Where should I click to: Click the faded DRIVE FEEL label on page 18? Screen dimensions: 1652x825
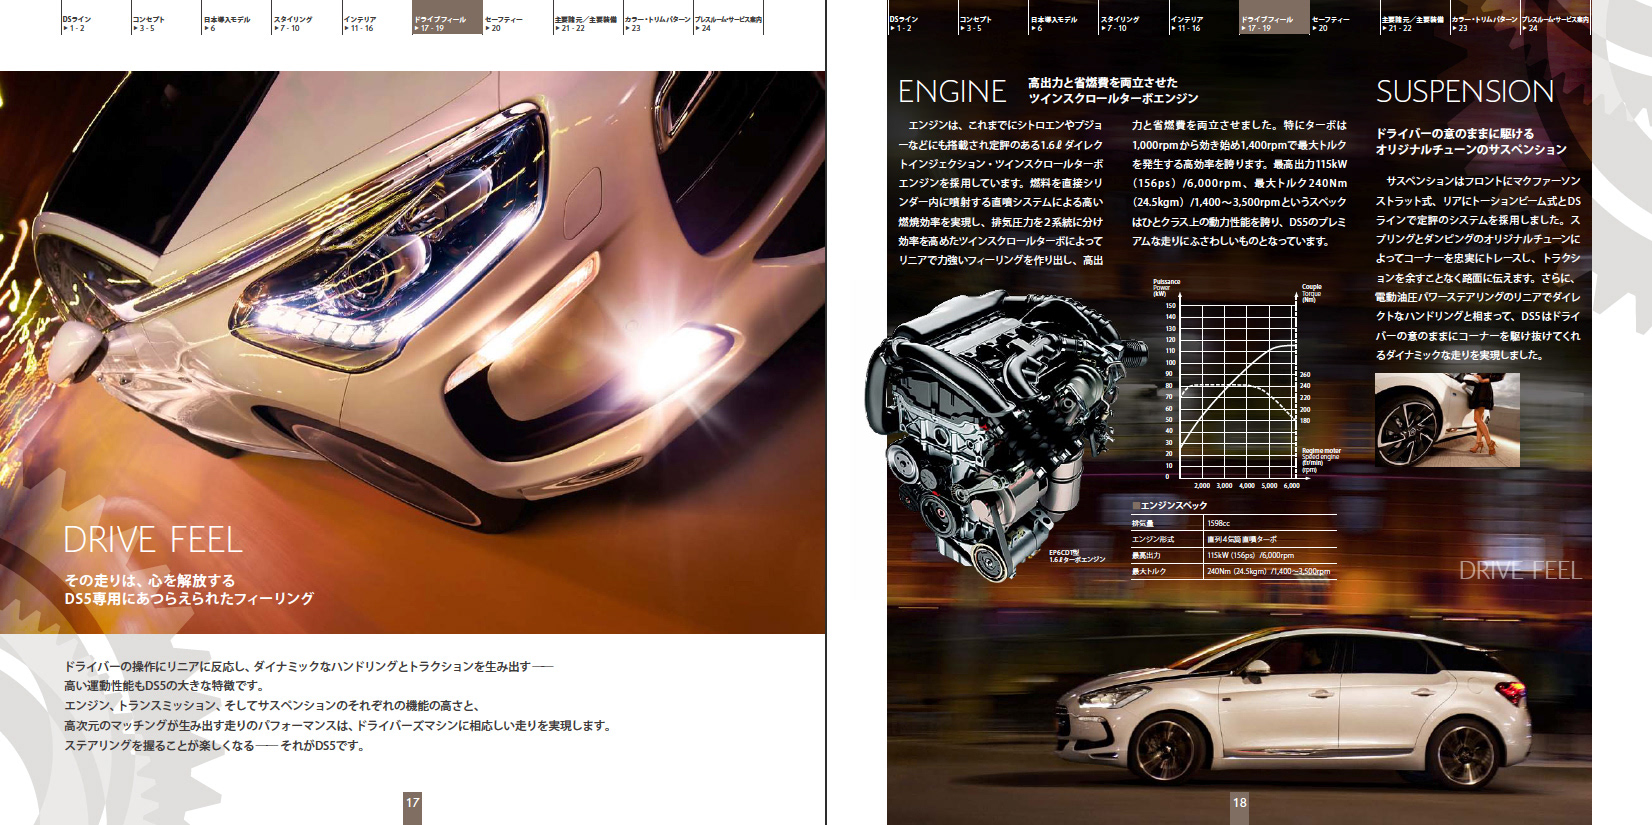point(1520,571)
